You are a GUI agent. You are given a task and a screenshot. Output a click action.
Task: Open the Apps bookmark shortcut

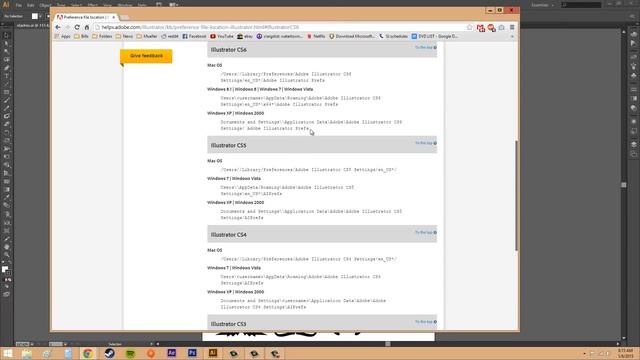pos(62,36)
